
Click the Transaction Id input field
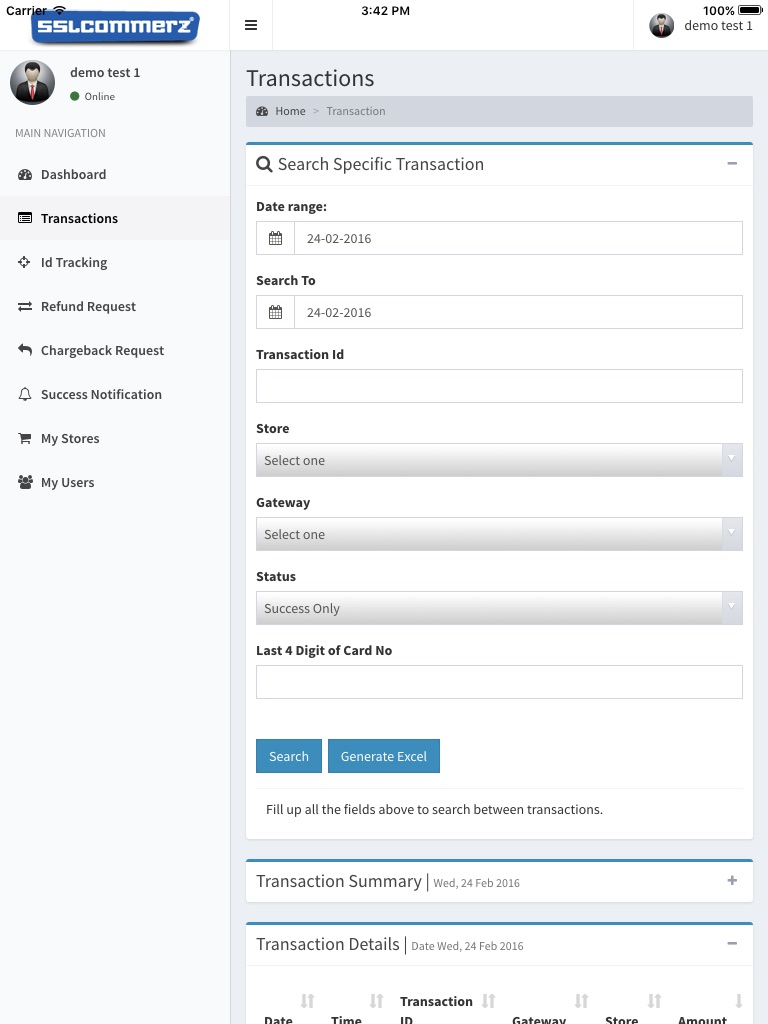point(499,386)
